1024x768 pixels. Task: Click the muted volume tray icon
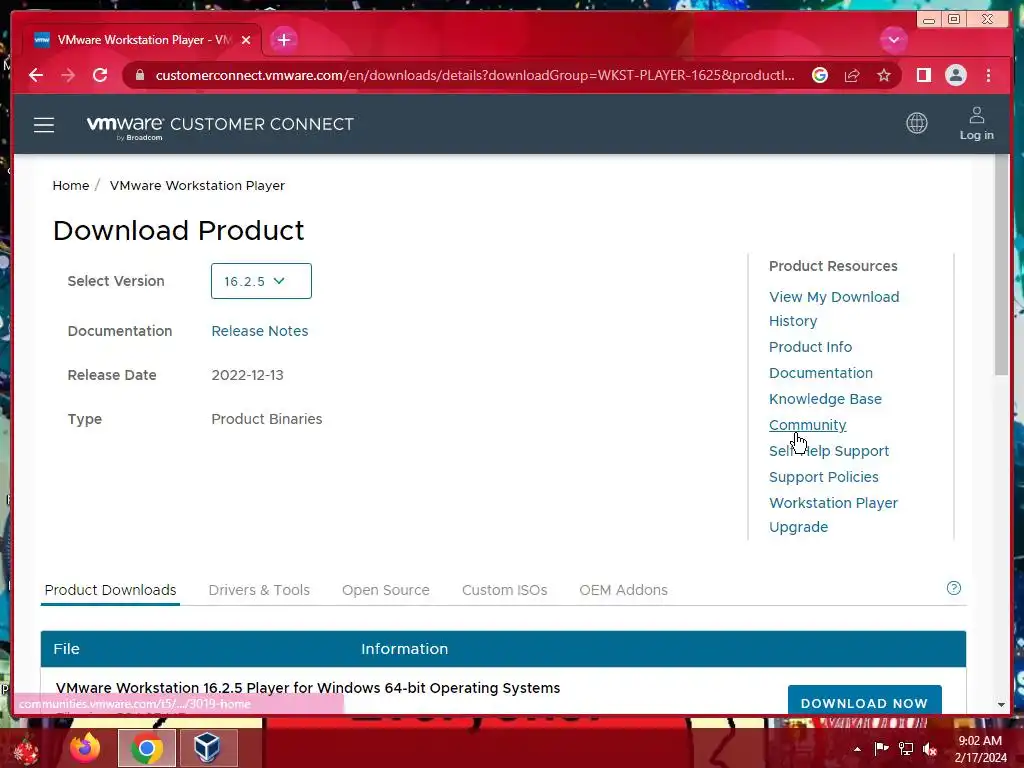(930, 748)
